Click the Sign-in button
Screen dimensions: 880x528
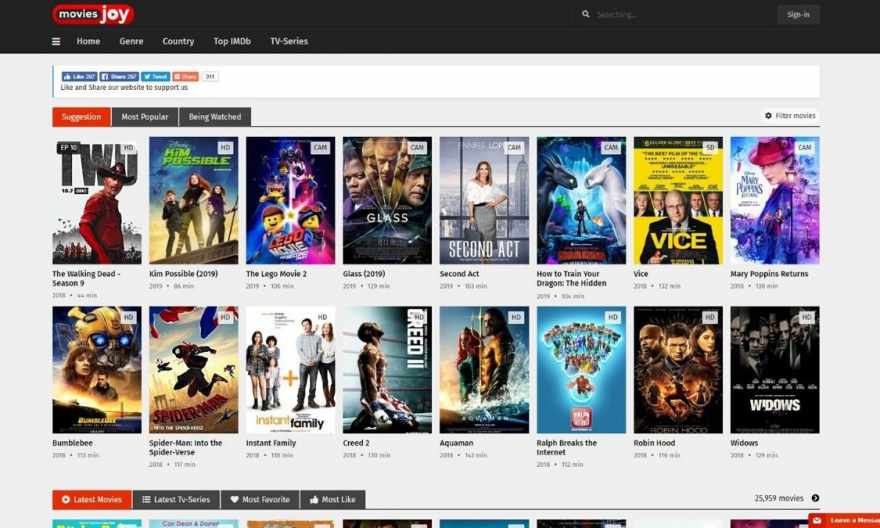(x=798, y=15)
